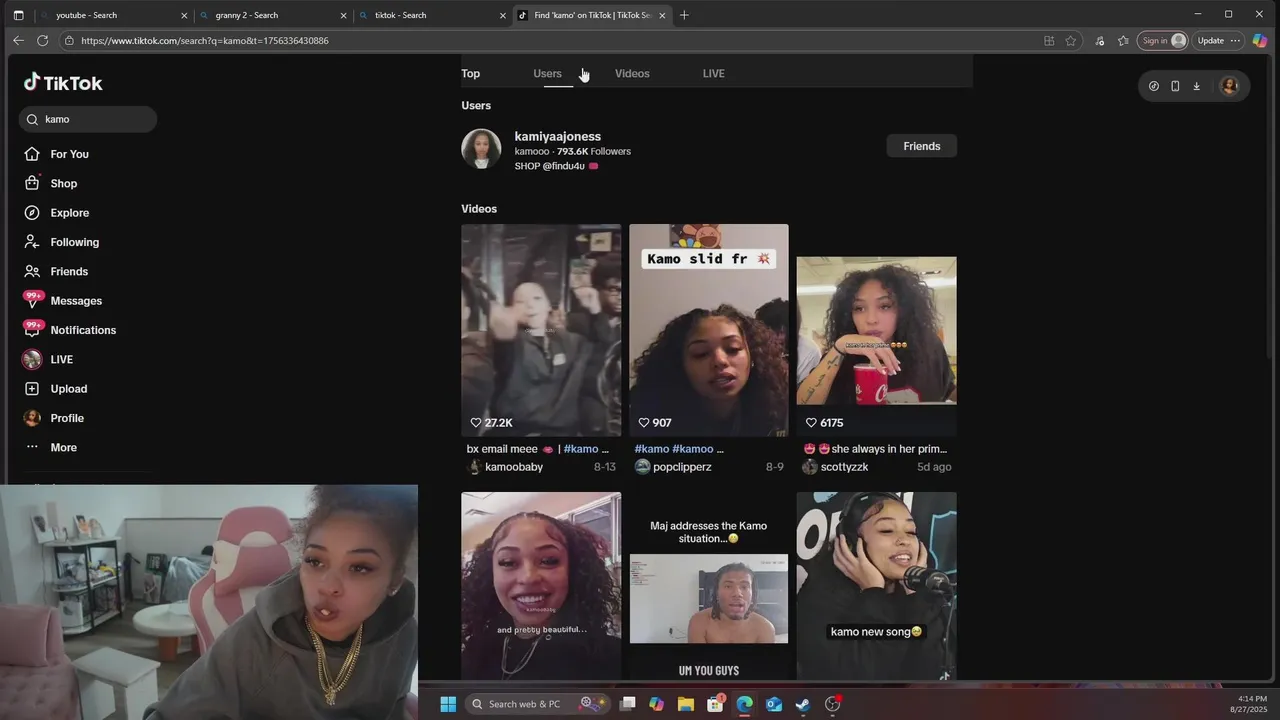Open File Explorer from the taskbar

pyautogui.click(x=686, y=704)
